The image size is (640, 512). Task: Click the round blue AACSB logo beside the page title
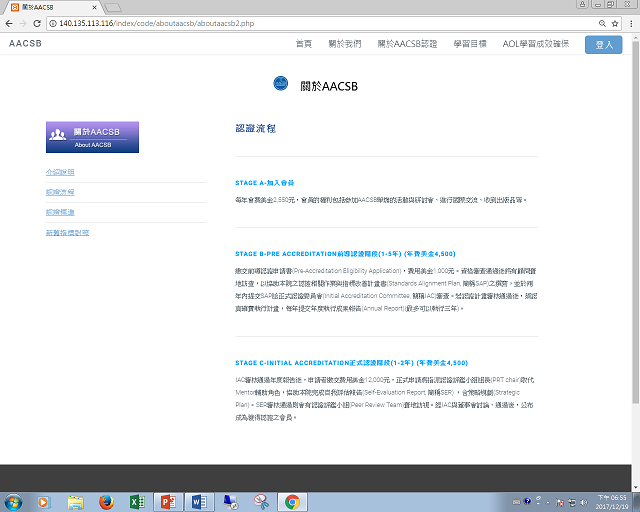[x=280, y=83]
